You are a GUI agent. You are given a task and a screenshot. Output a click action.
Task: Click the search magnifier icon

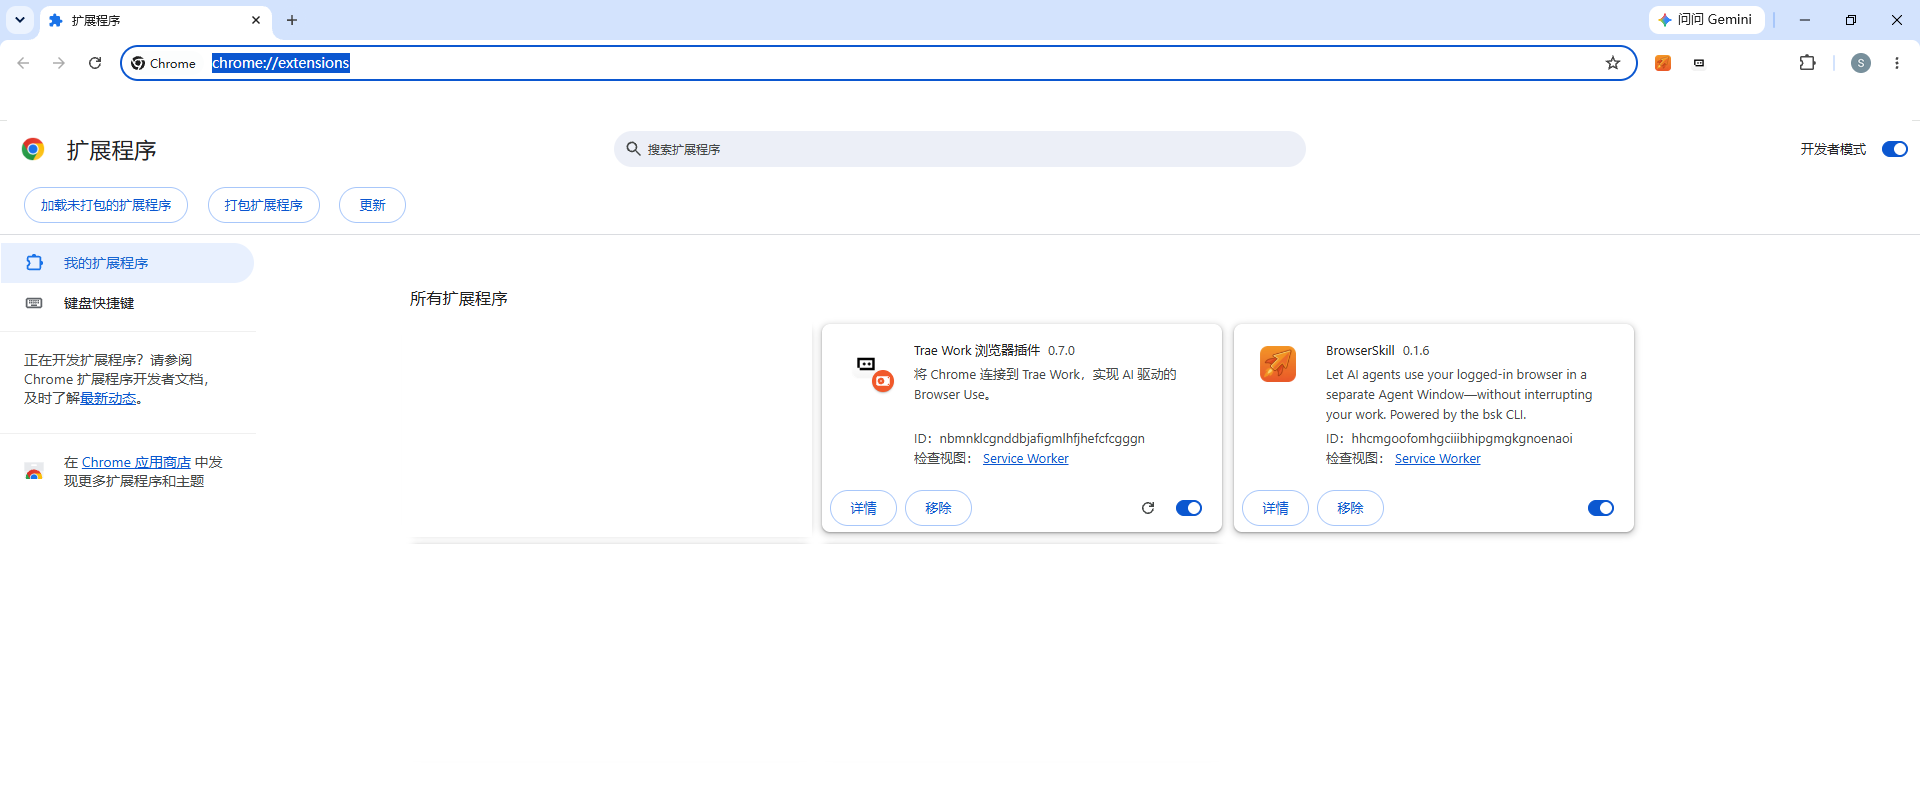pyautogui.click(x=633, y=149)
